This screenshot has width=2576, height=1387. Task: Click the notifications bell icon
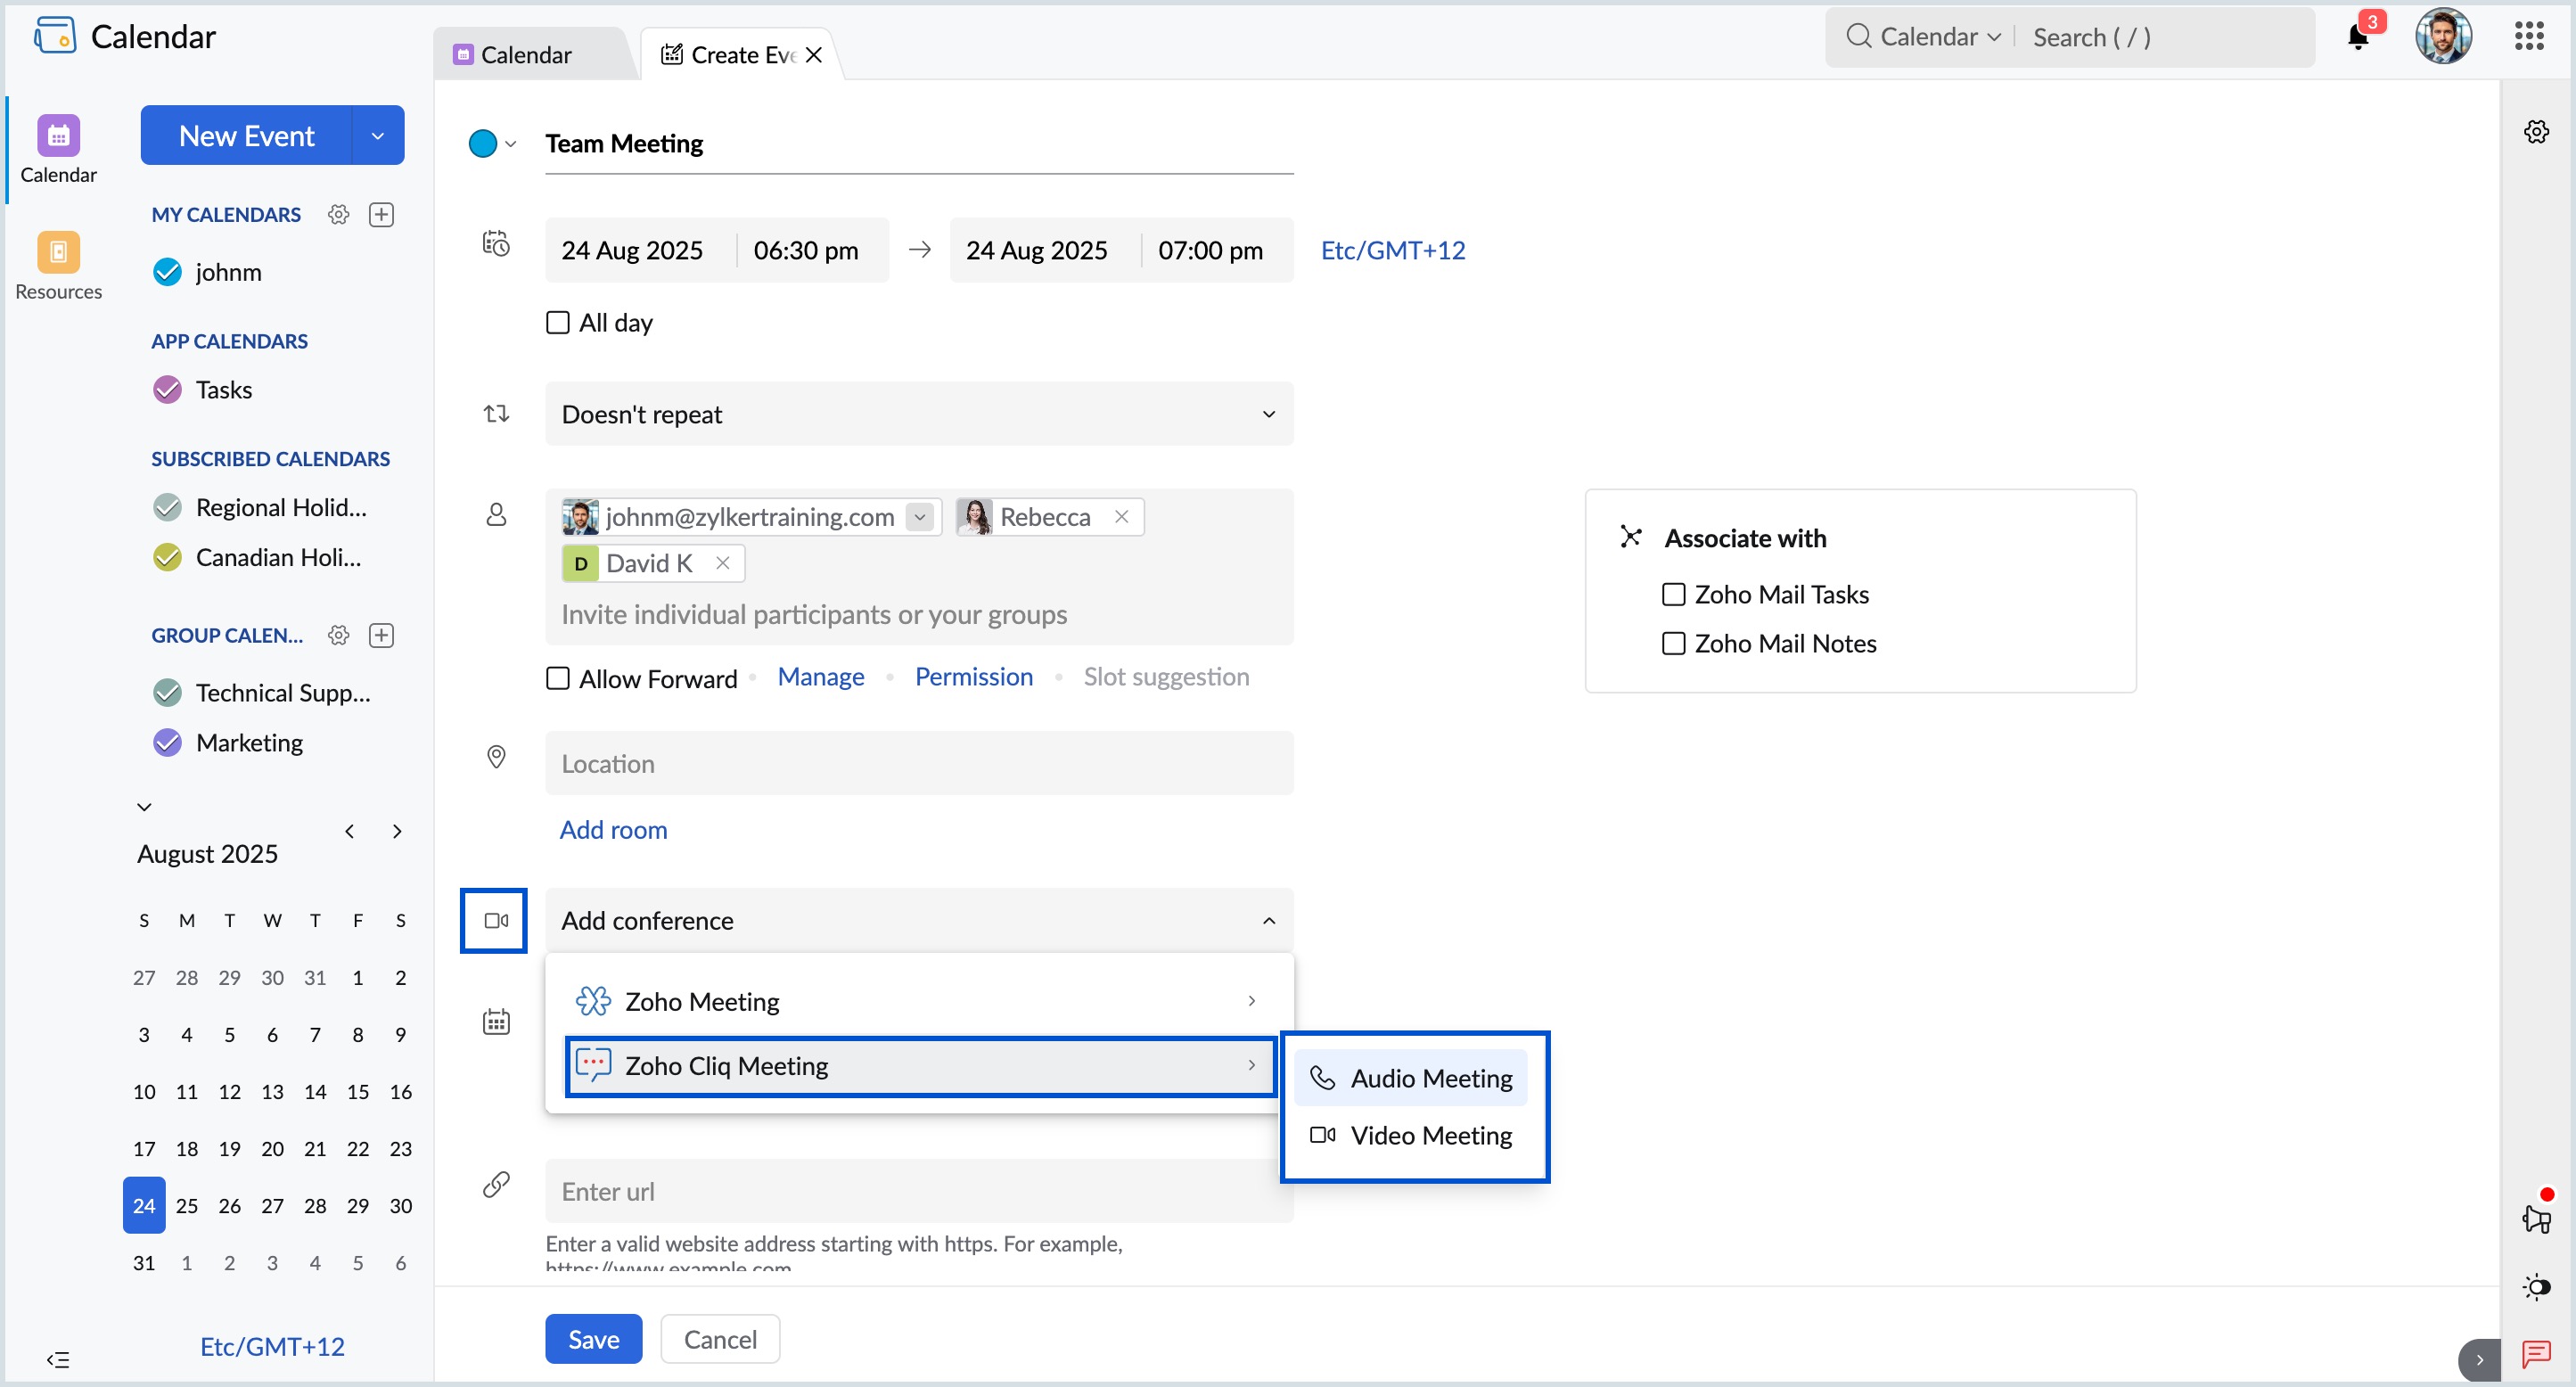pos(2357,38)
